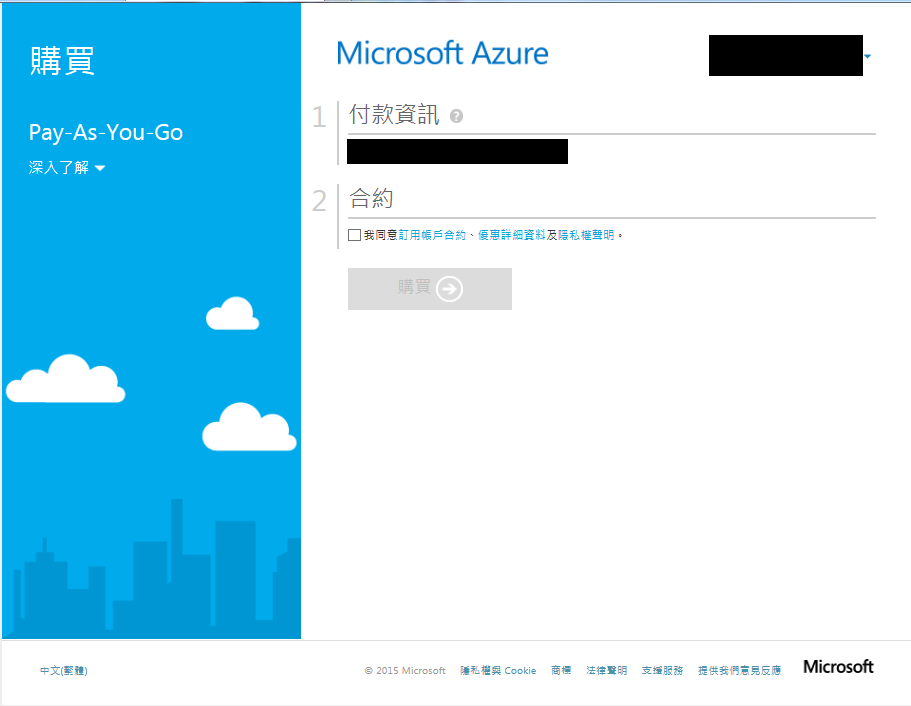Open the 提供我們意見反應 footer link
Image resolution: width=911 pixels, height=706 pixels.
pyautogui.click(x=739, y=671)
